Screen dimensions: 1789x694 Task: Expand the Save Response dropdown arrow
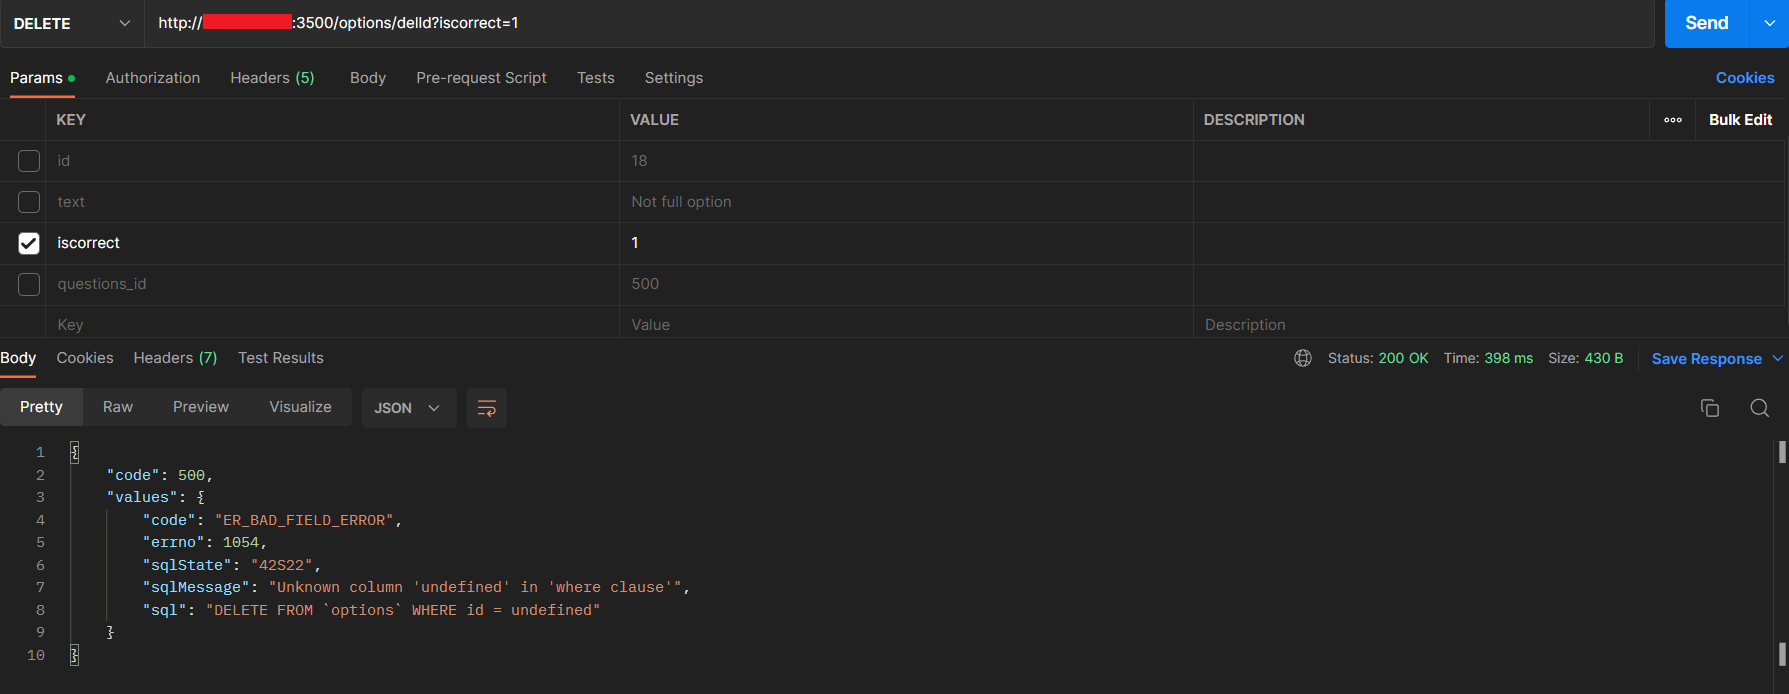pyautogui.click(x=1777, y=358)
